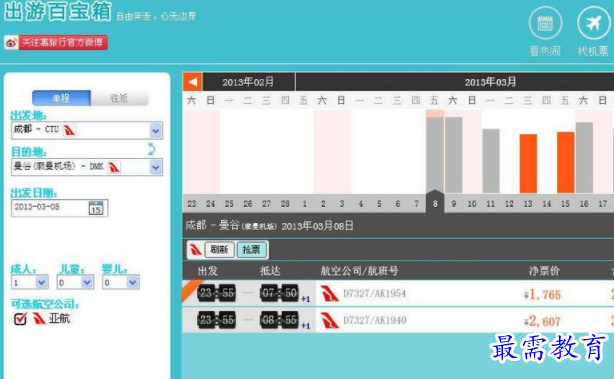Select flight D7327/AK1940 row
Viewport: 614px width, 379px height.
coord(398,320)
